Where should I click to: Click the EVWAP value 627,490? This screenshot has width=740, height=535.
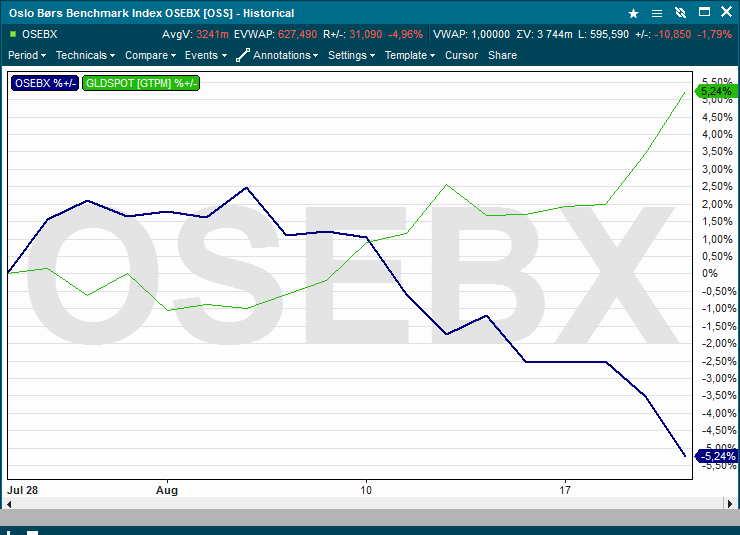tap(297, 34)
